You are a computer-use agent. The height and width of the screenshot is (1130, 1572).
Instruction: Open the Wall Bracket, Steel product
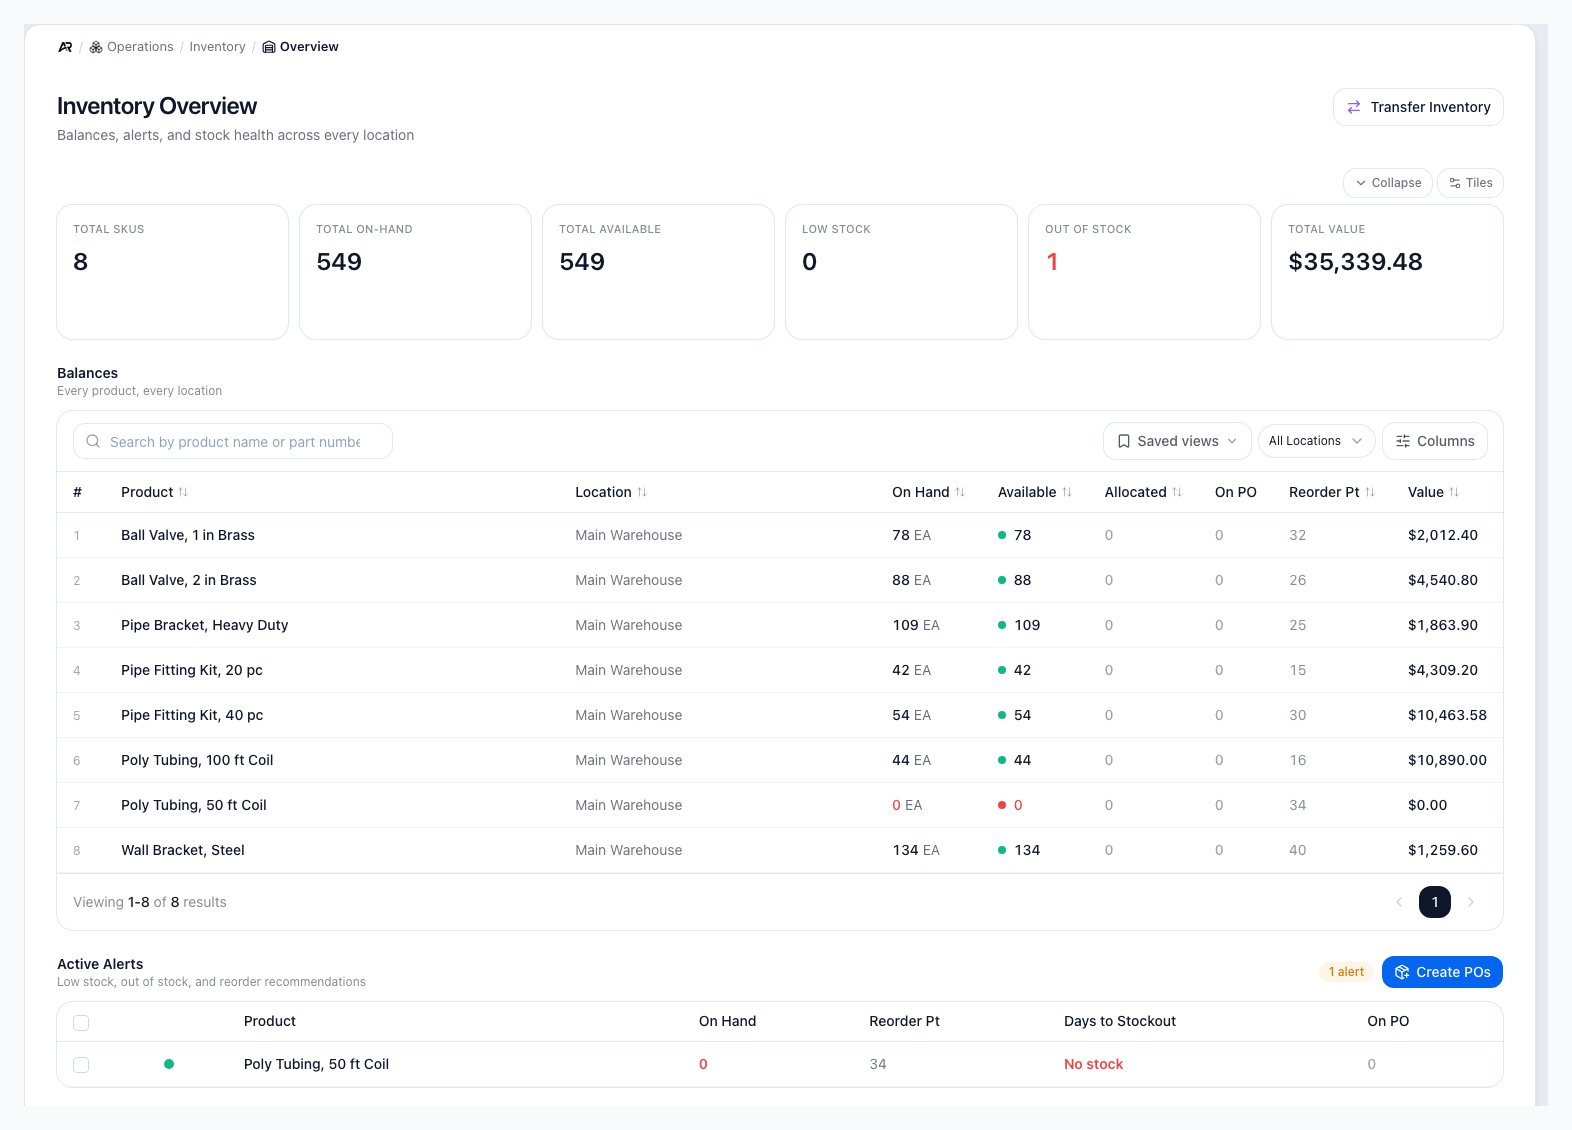(x=183, y=850)
